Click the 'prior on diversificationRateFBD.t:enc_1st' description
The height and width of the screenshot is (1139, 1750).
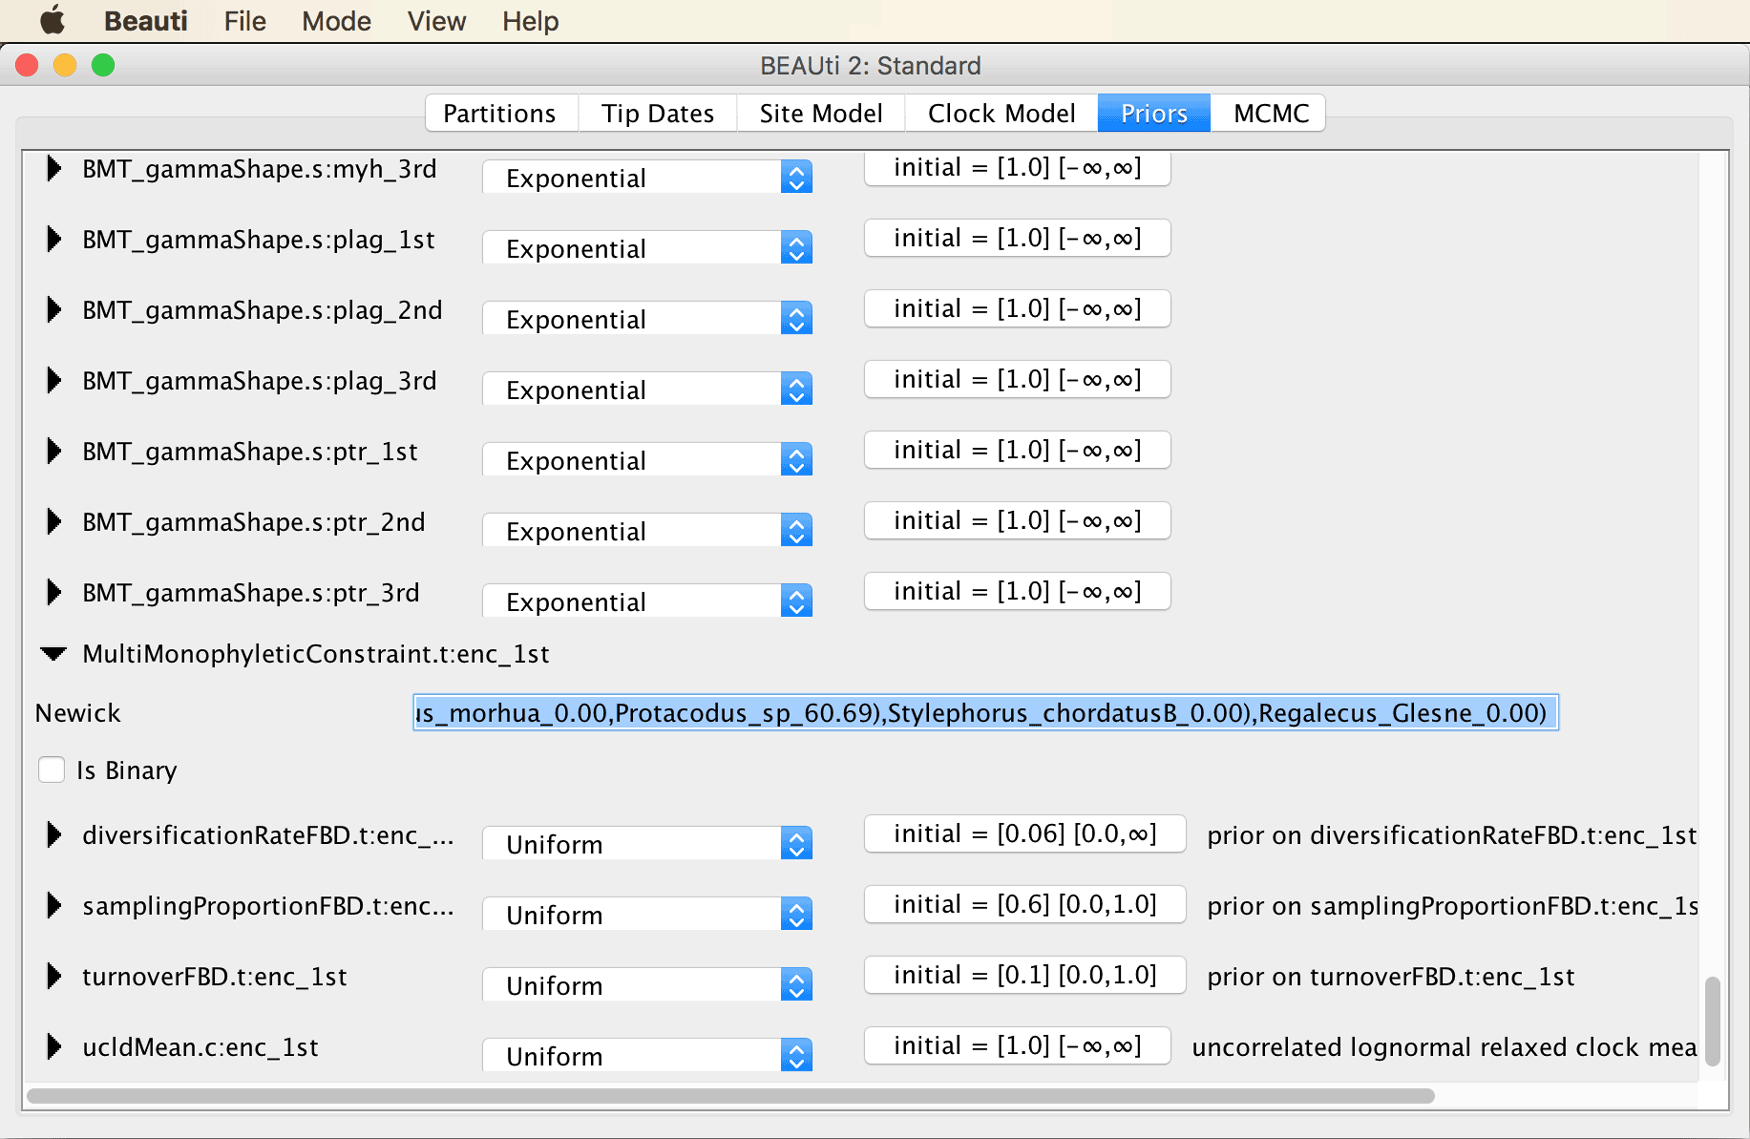[x=1452, y=835]
